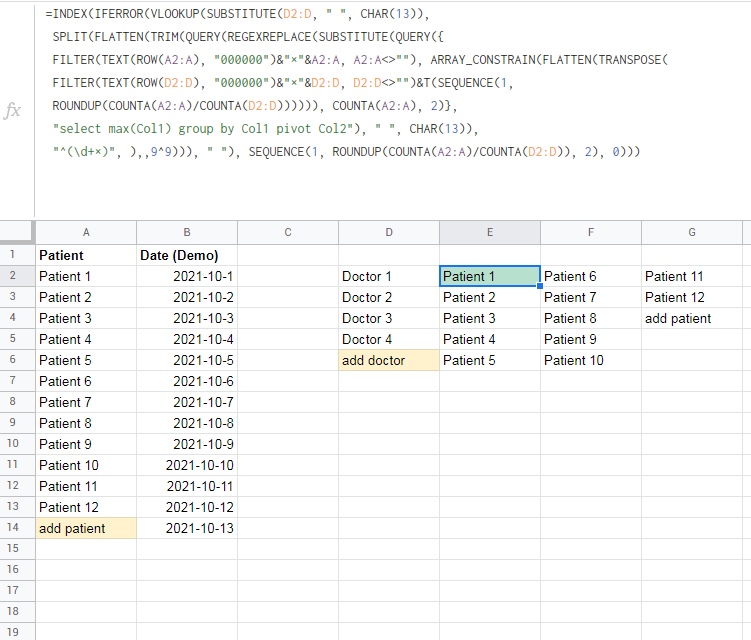Click inside the formula bar text
Viewport: 751px width, 640px height.
point(356,83)
